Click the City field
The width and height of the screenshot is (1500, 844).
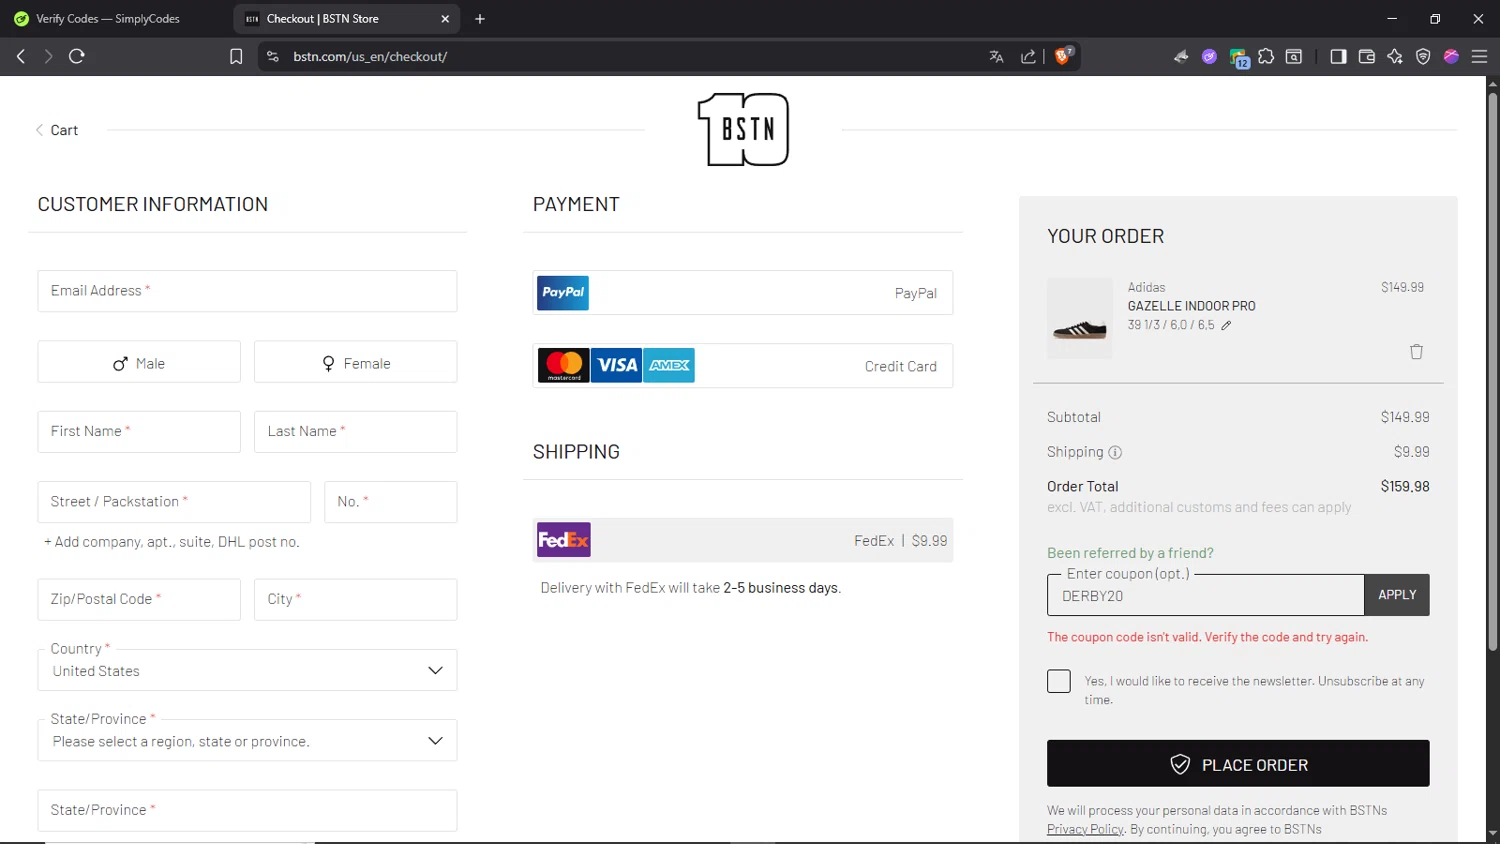pyautogui.click(x=356, y=600)
